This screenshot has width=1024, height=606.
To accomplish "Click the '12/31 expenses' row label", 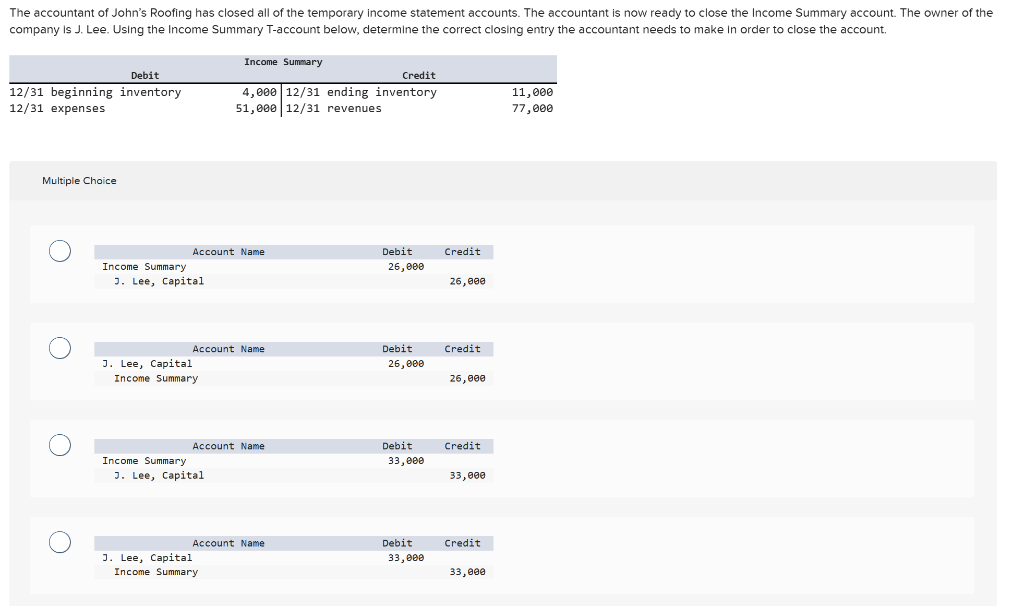I will click(x=57, y=108).
